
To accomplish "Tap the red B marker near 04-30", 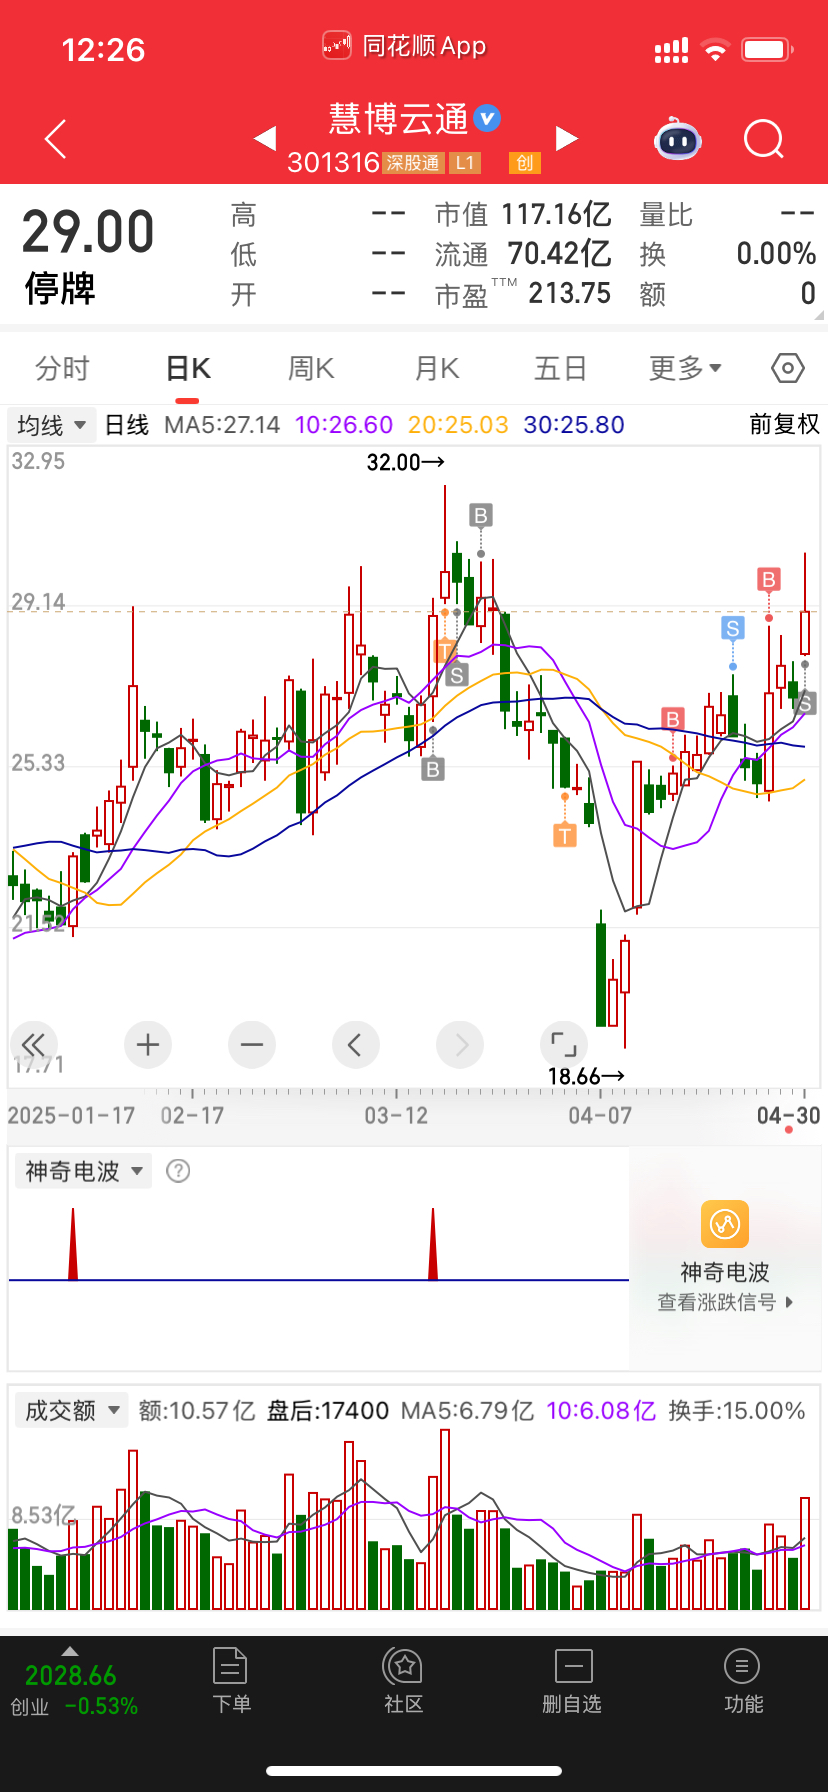I will (769, 580).
